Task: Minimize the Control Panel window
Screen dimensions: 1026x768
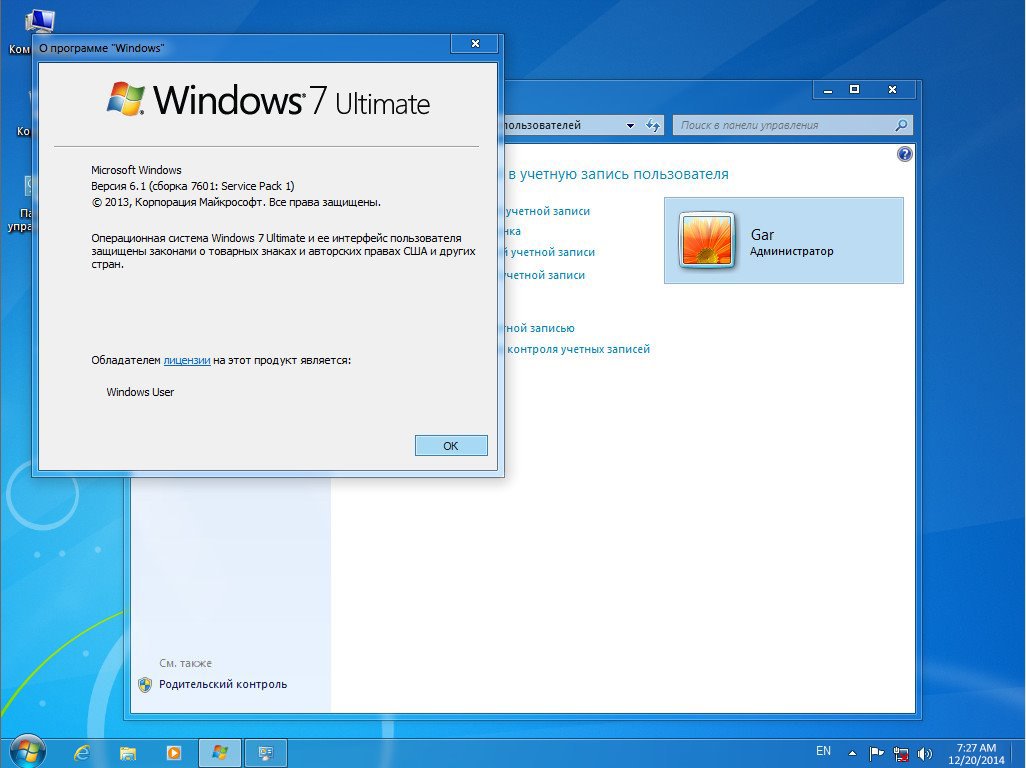Action: (828, 90)
